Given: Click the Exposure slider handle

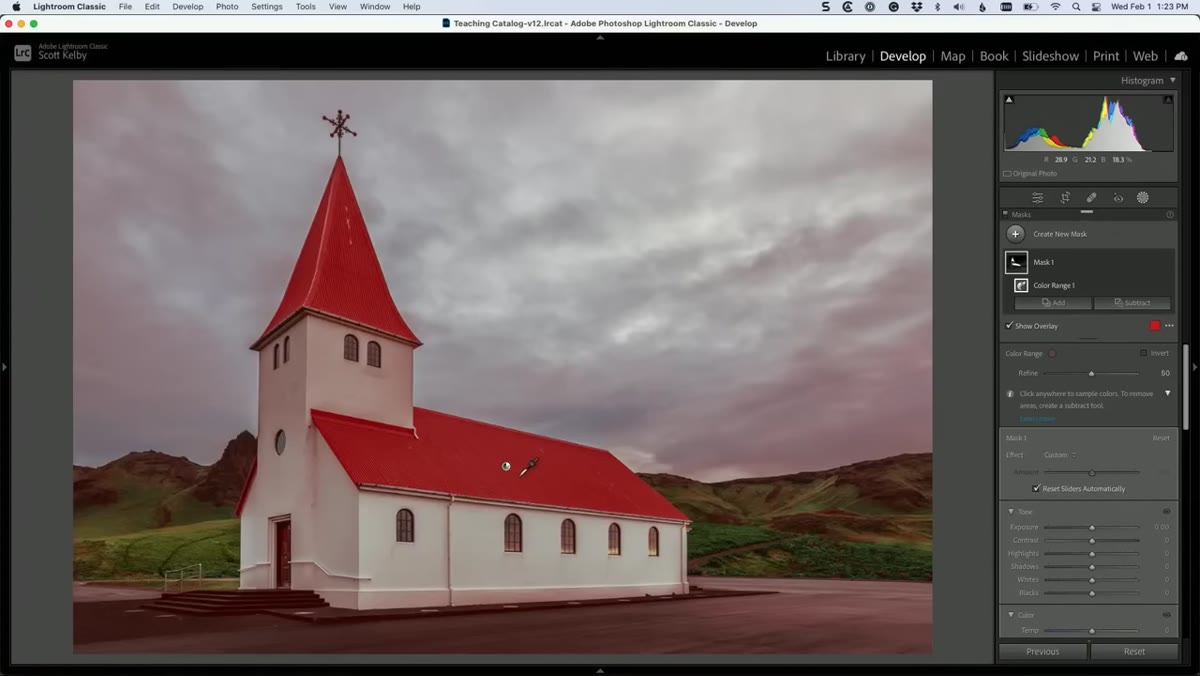Looking at the screenshot, I should (x=1092, y=527).
